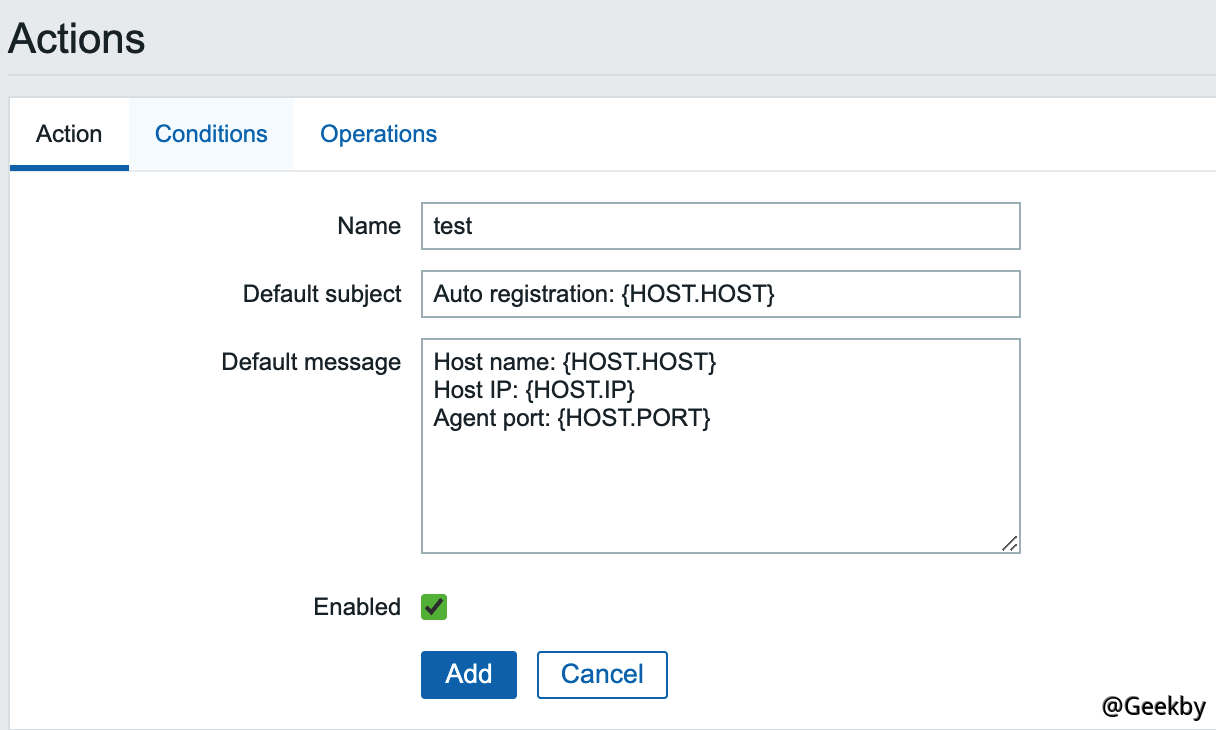The height and width of the screenshot is (730, 1216).
Task: Focus the Name field containing test
Action: click(x=720, y=226)
